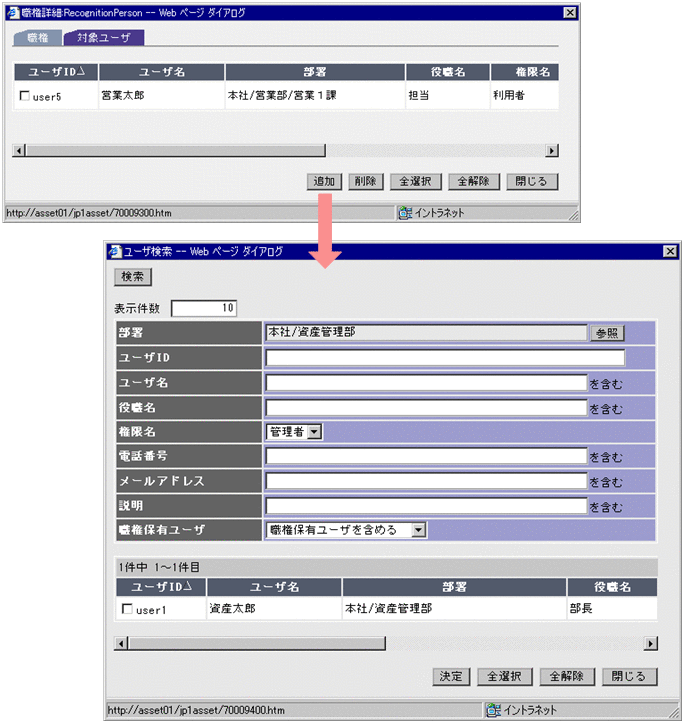Switch to the 職権 tab
685x725 pixels.
[38, 38]
